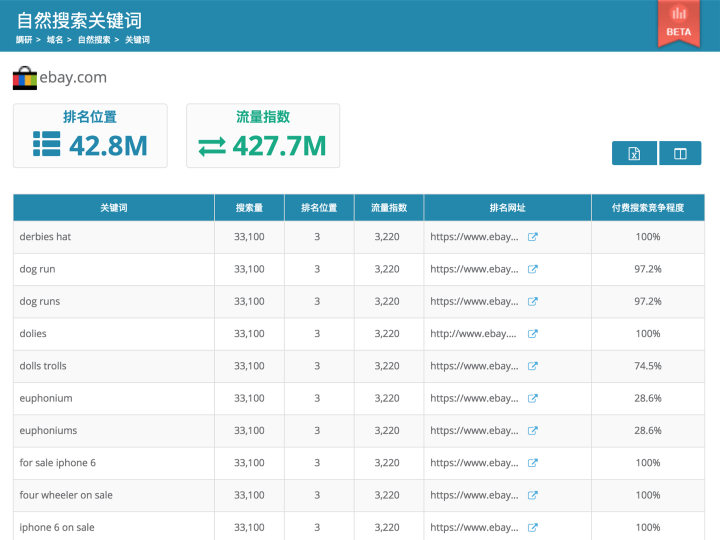Select the keyword cell reading exactly 'euphonium'

(46, 399)
